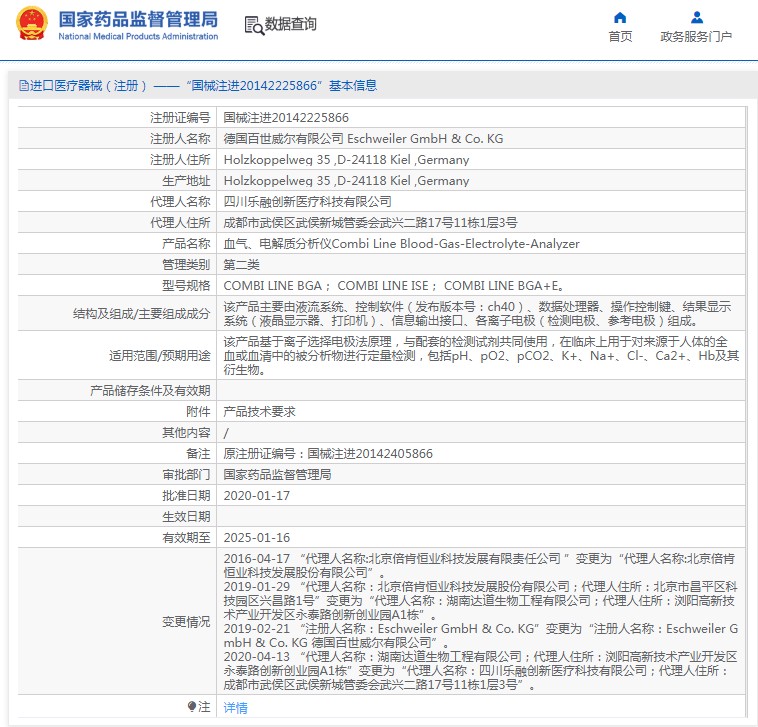The height and width of the screenshot is (727, 758).
Task: Go to 政务服务门户 portal
Action: click(696, 37)
